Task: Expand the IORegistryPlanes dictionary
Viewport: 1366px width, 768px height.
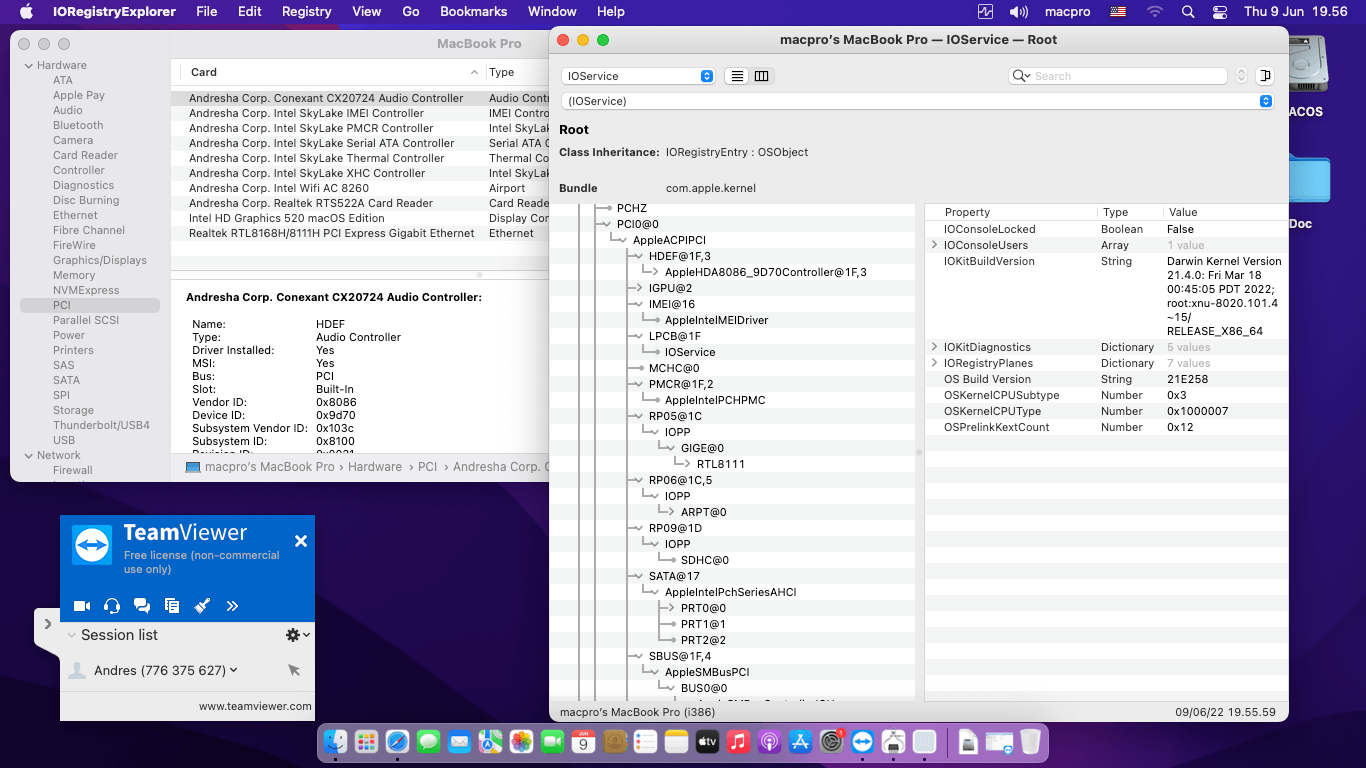Action: click(x=935, y=363)
